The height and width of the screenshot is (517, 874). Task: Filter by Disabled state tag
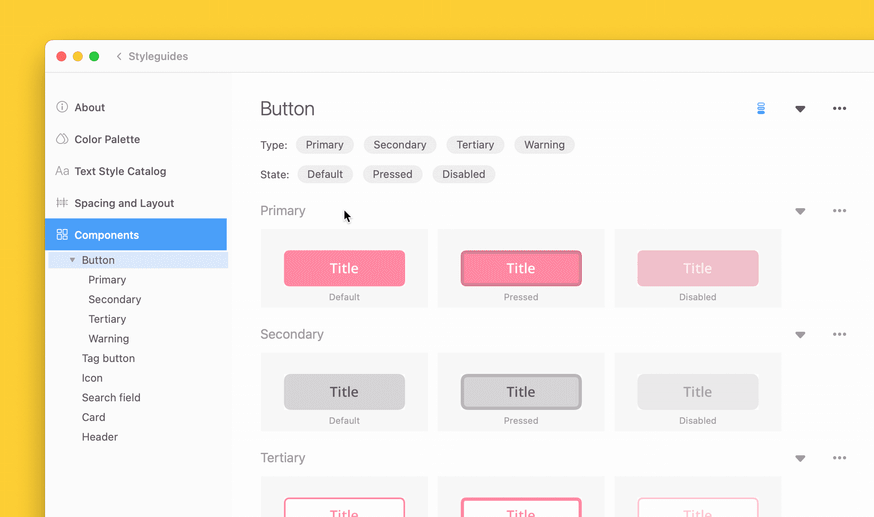tap(463, 174)
